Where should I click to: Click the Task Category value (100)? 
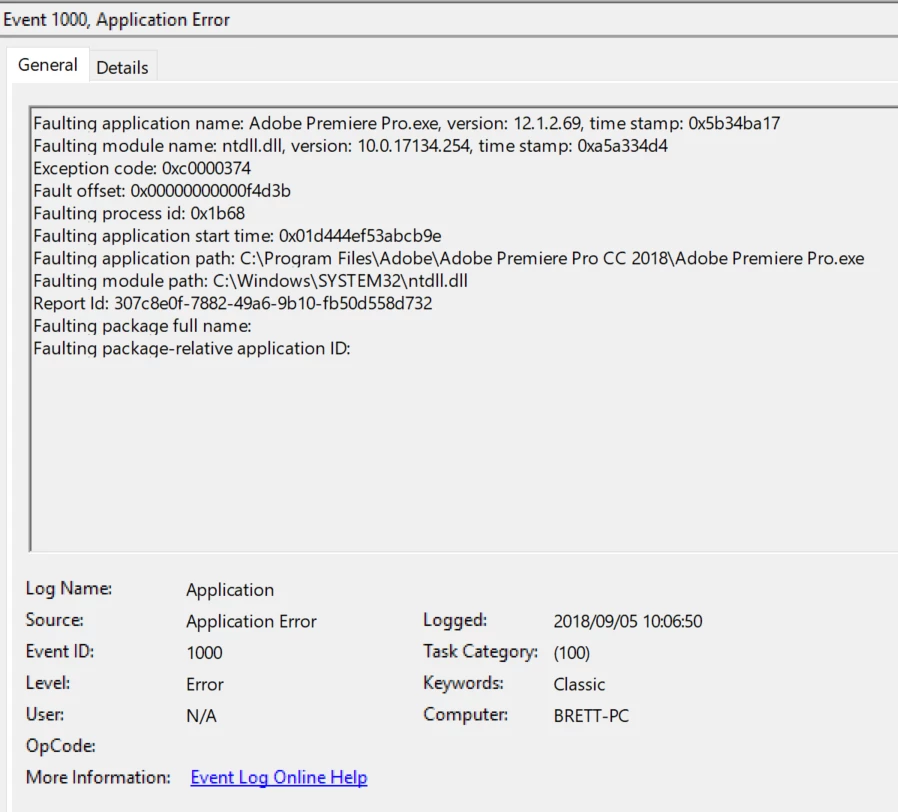click(572, 653)
